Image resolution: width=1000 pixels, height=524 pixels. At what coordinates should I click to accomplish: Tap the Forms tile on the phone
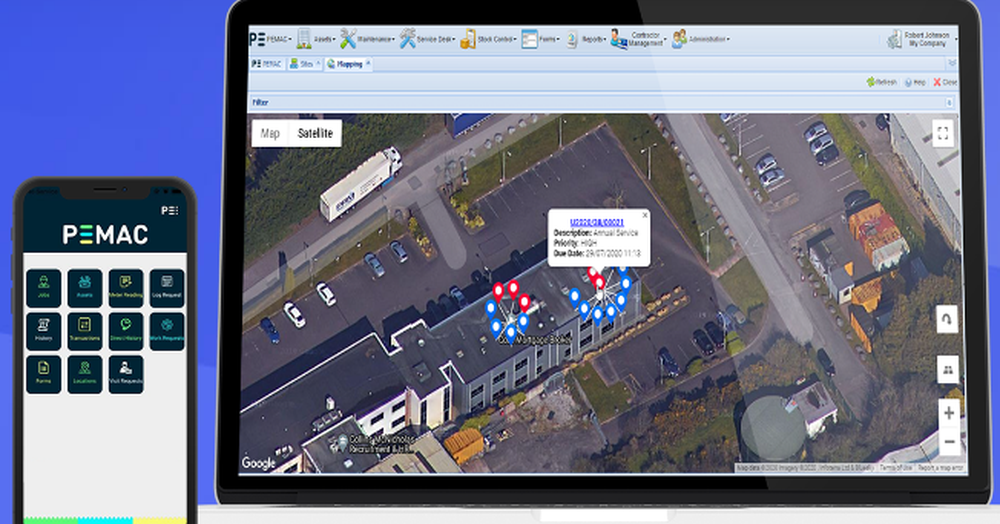click(44, 374)
